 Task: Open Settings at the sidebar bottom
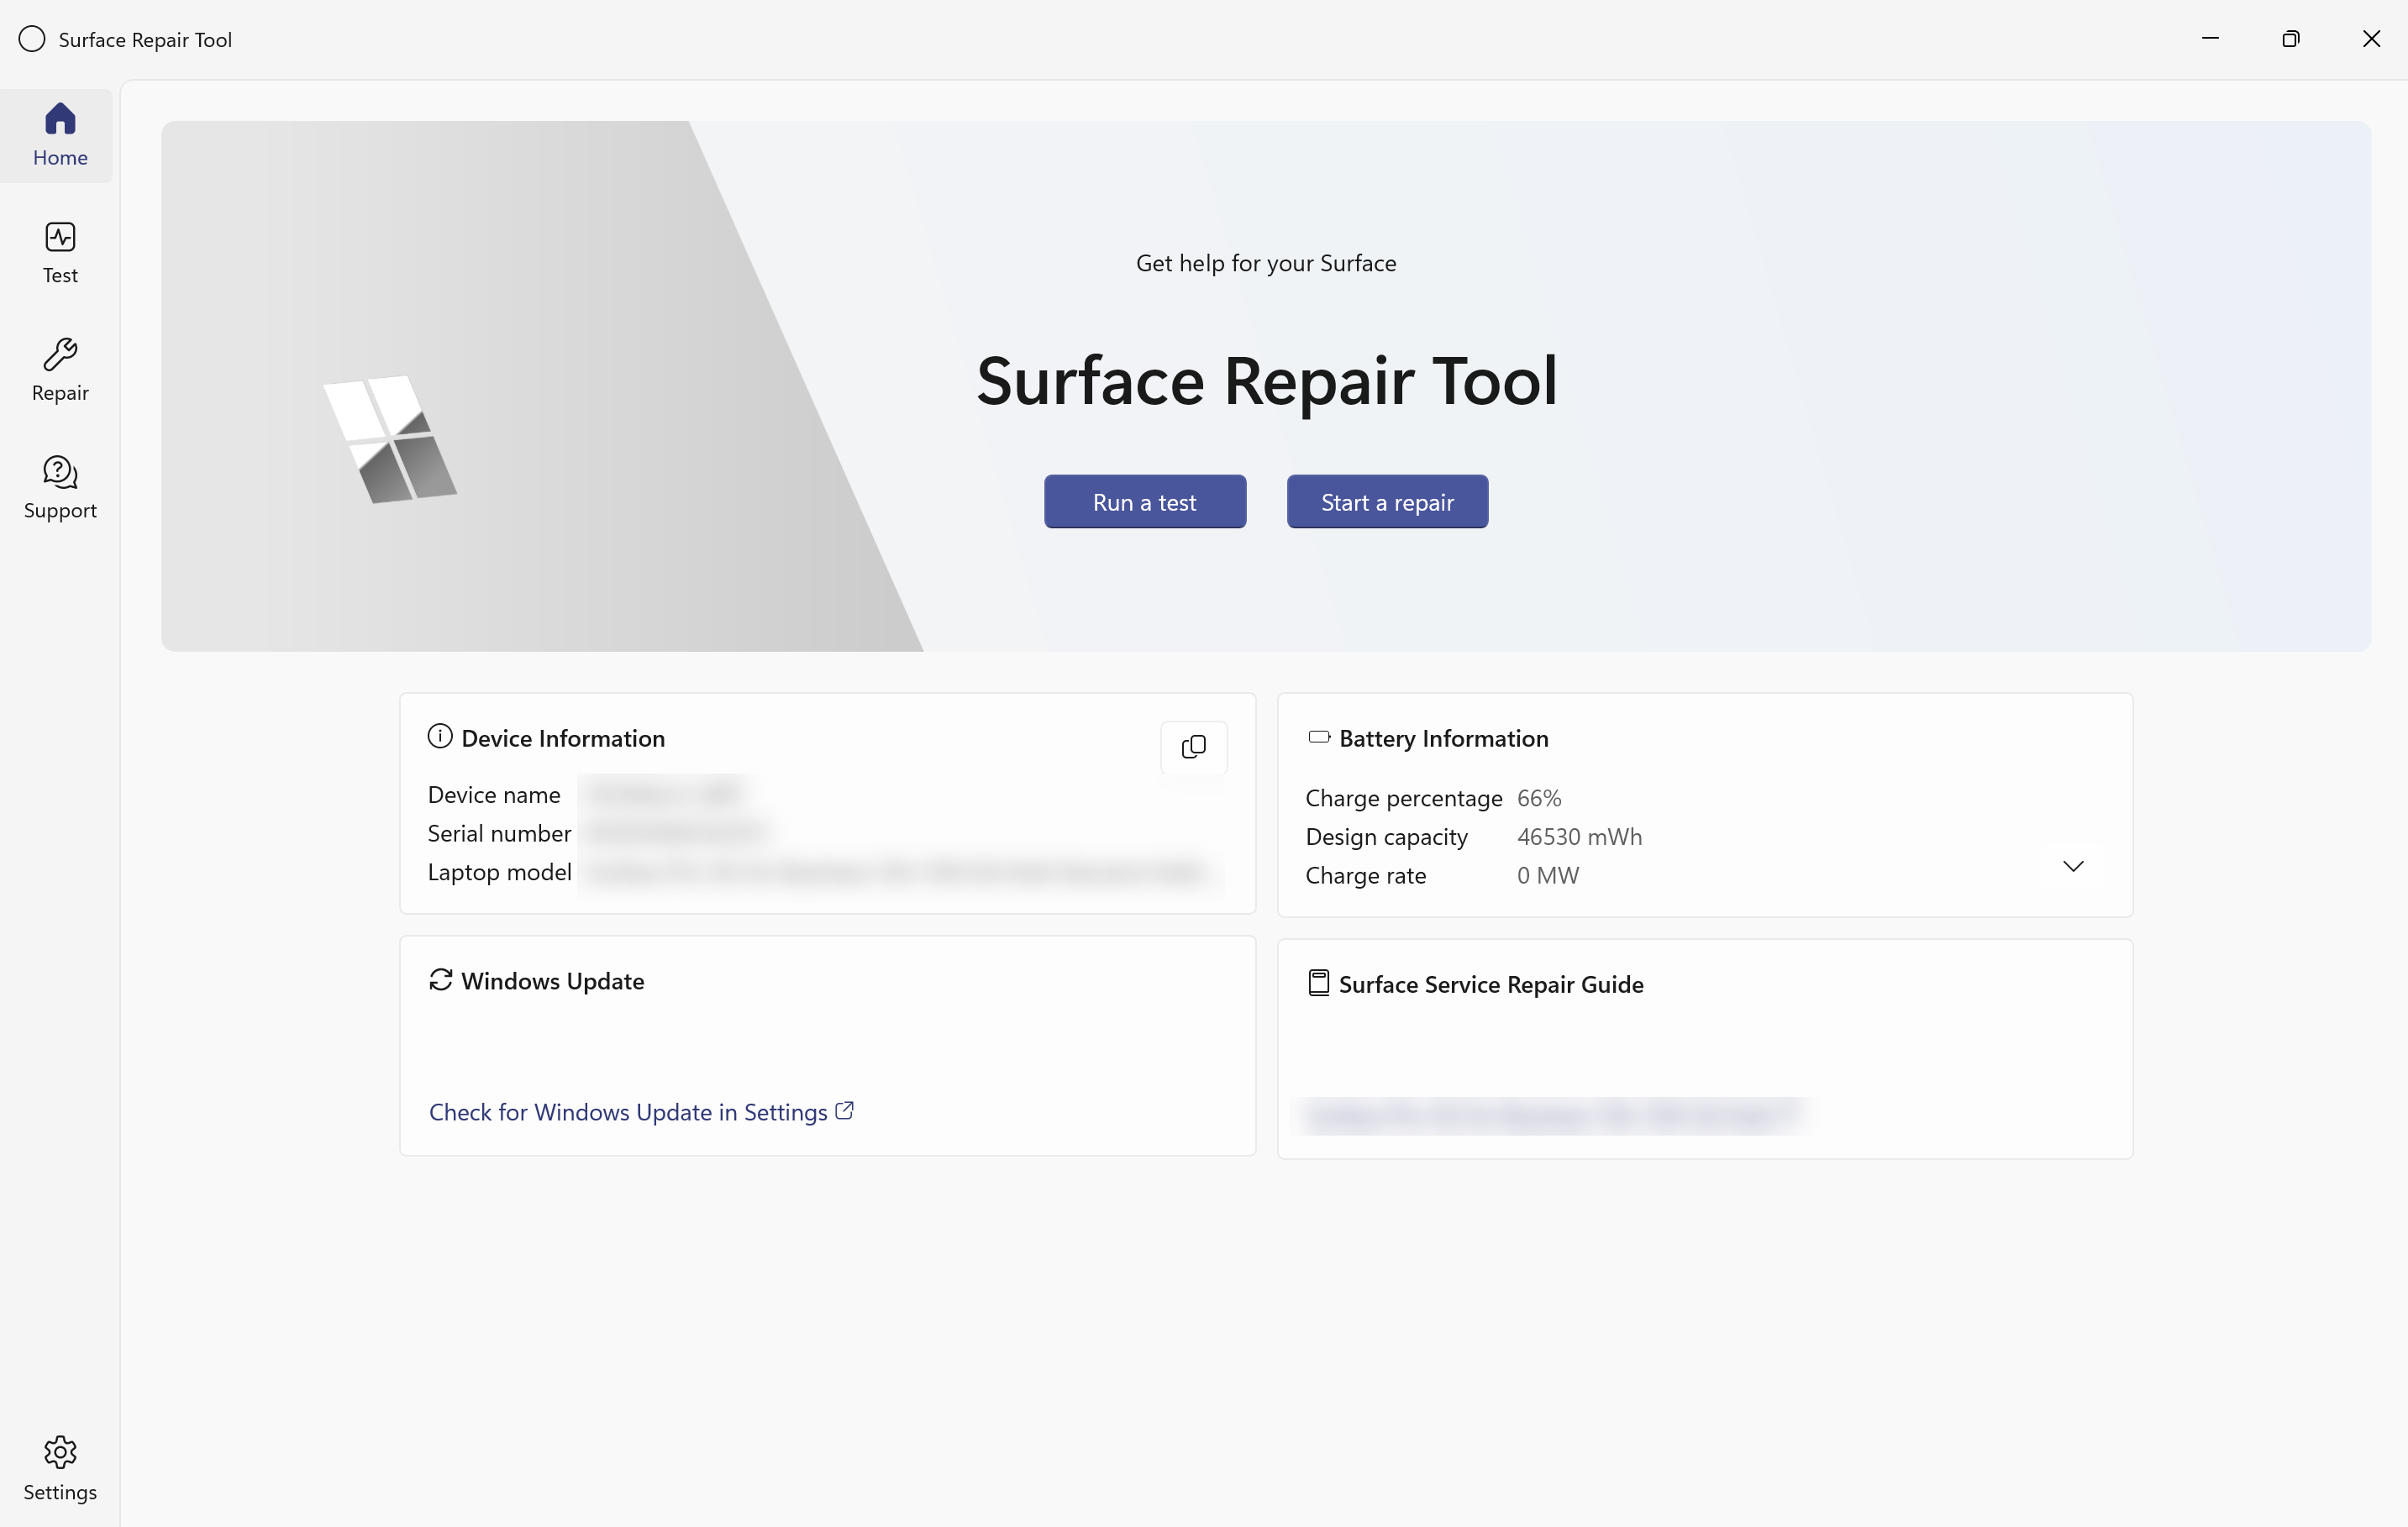tap(60, 1470)
